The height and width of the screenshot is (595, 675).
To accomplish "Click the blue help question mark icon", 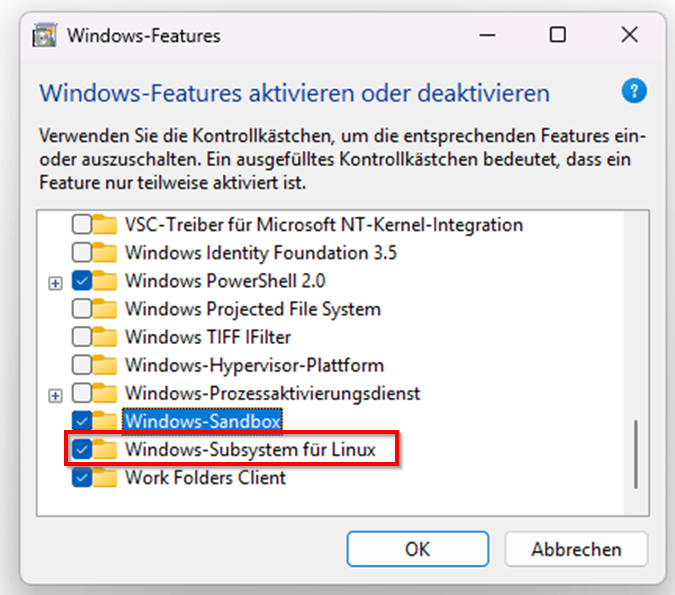I will pos(634,91).
